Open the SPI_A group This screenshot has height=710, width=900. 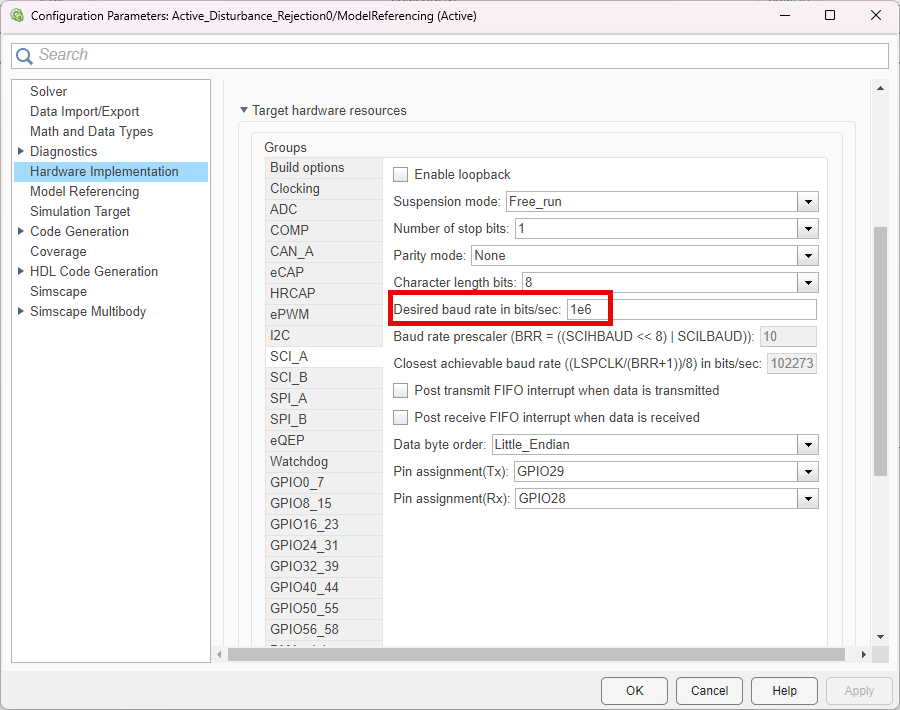tap(324, 399)
